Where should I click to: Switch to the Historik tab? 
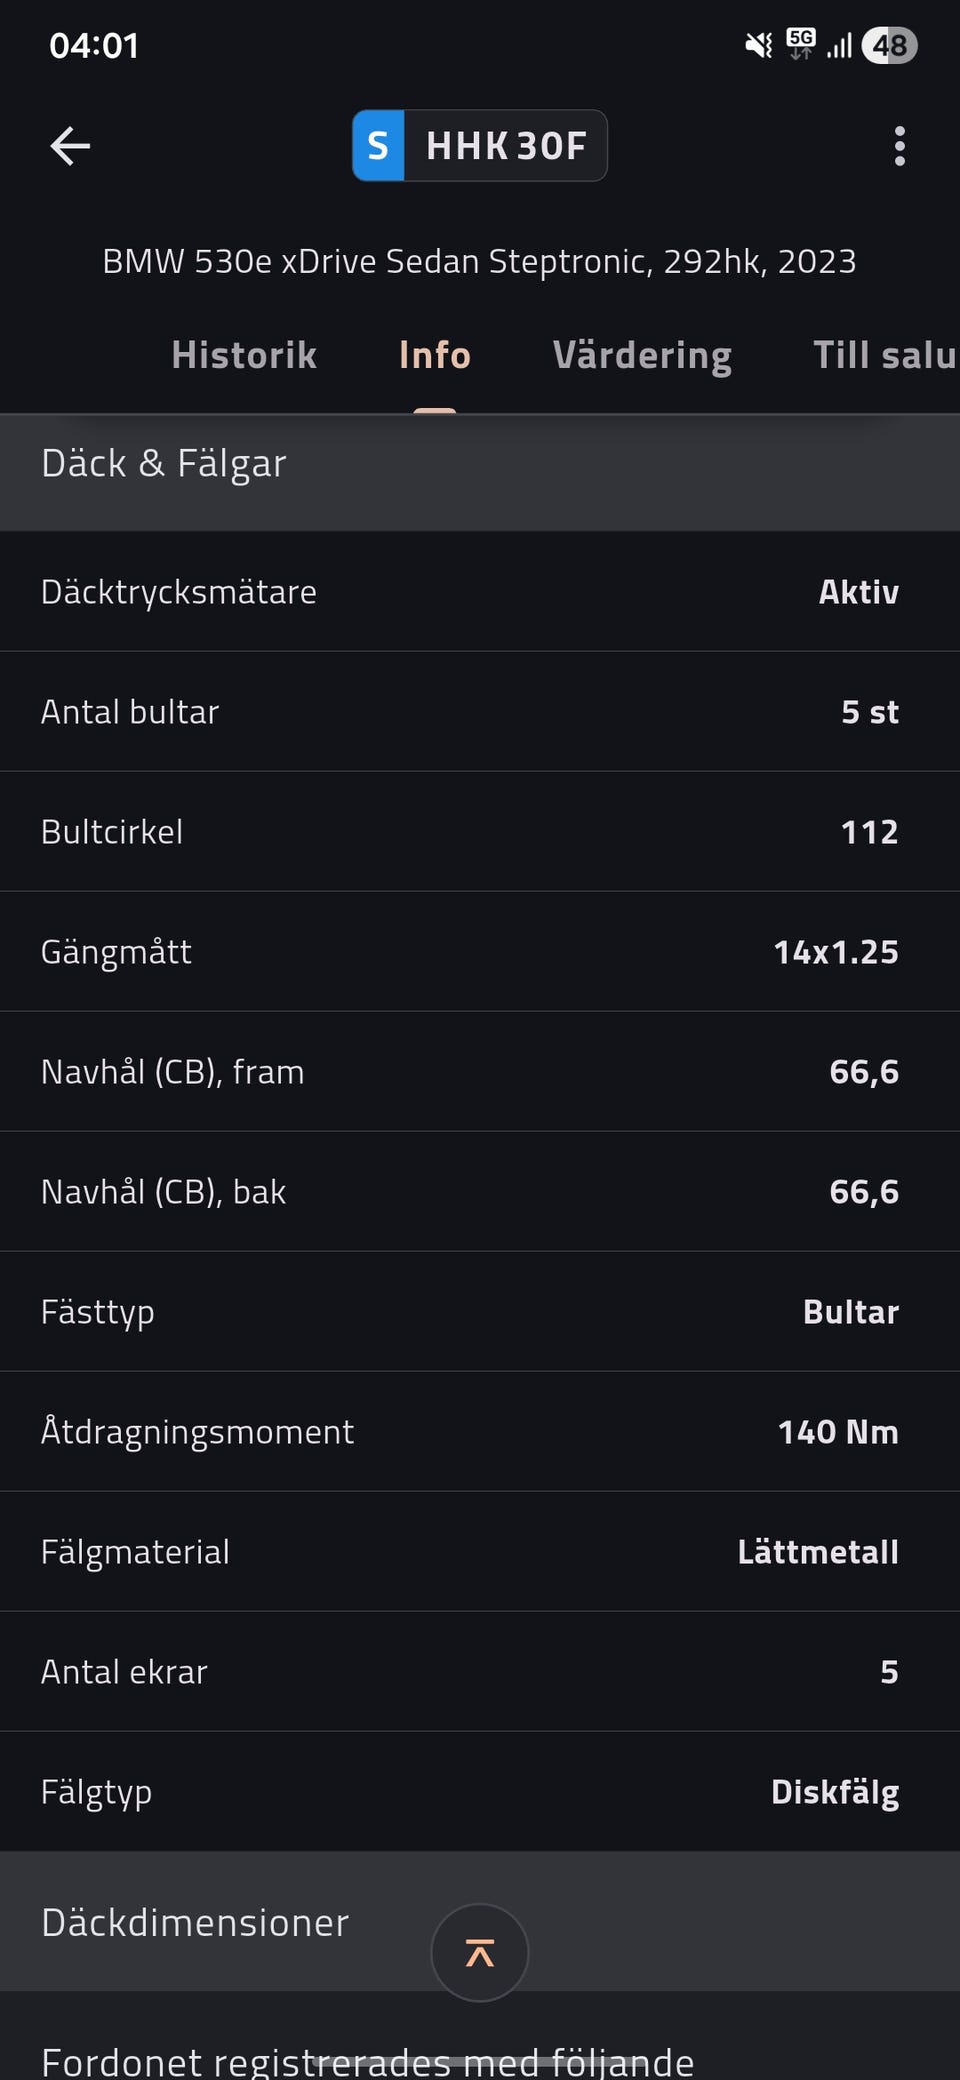pyautogui.click(x=244, y=355)
